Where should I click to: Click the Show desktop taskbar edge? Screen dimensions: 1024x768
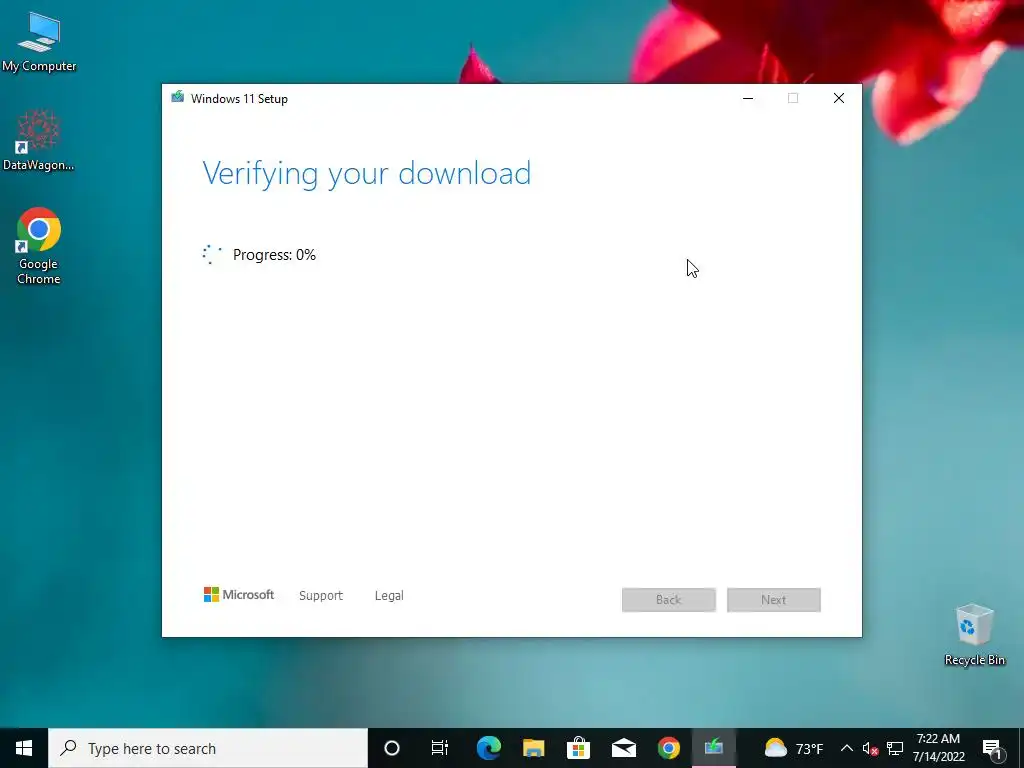coord(1021,748)
